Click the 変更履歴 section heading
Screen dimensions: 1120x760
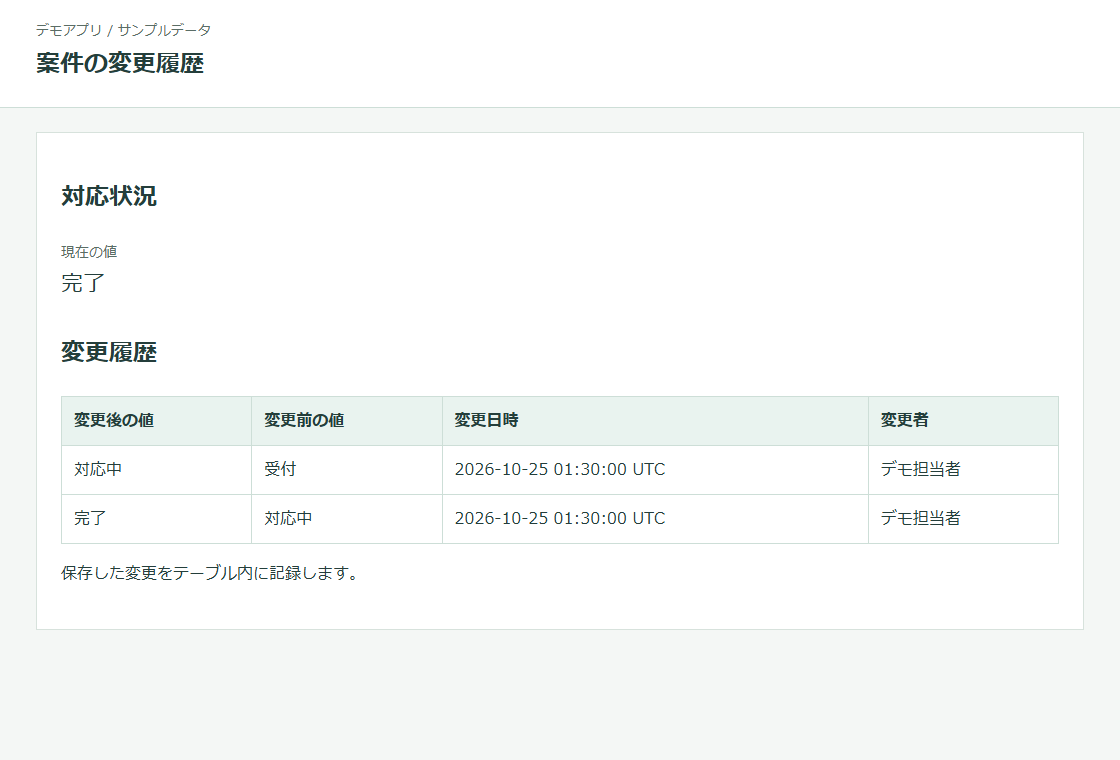click(109, 352)
